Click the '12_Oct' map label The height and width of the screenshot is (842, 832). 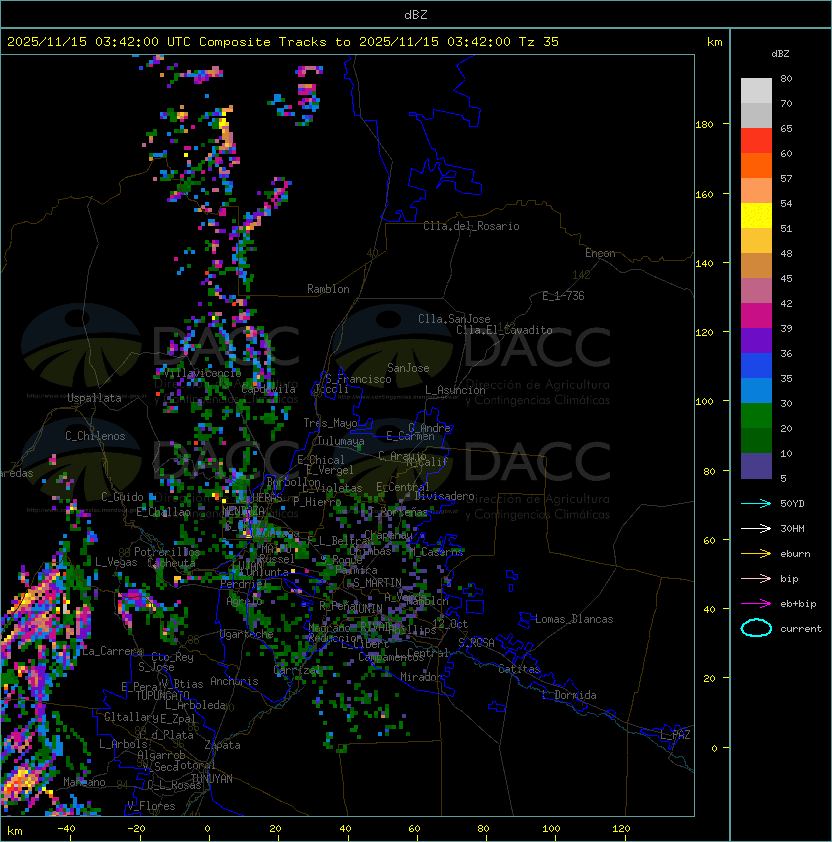pyautogui.click(x=450, y=623)
